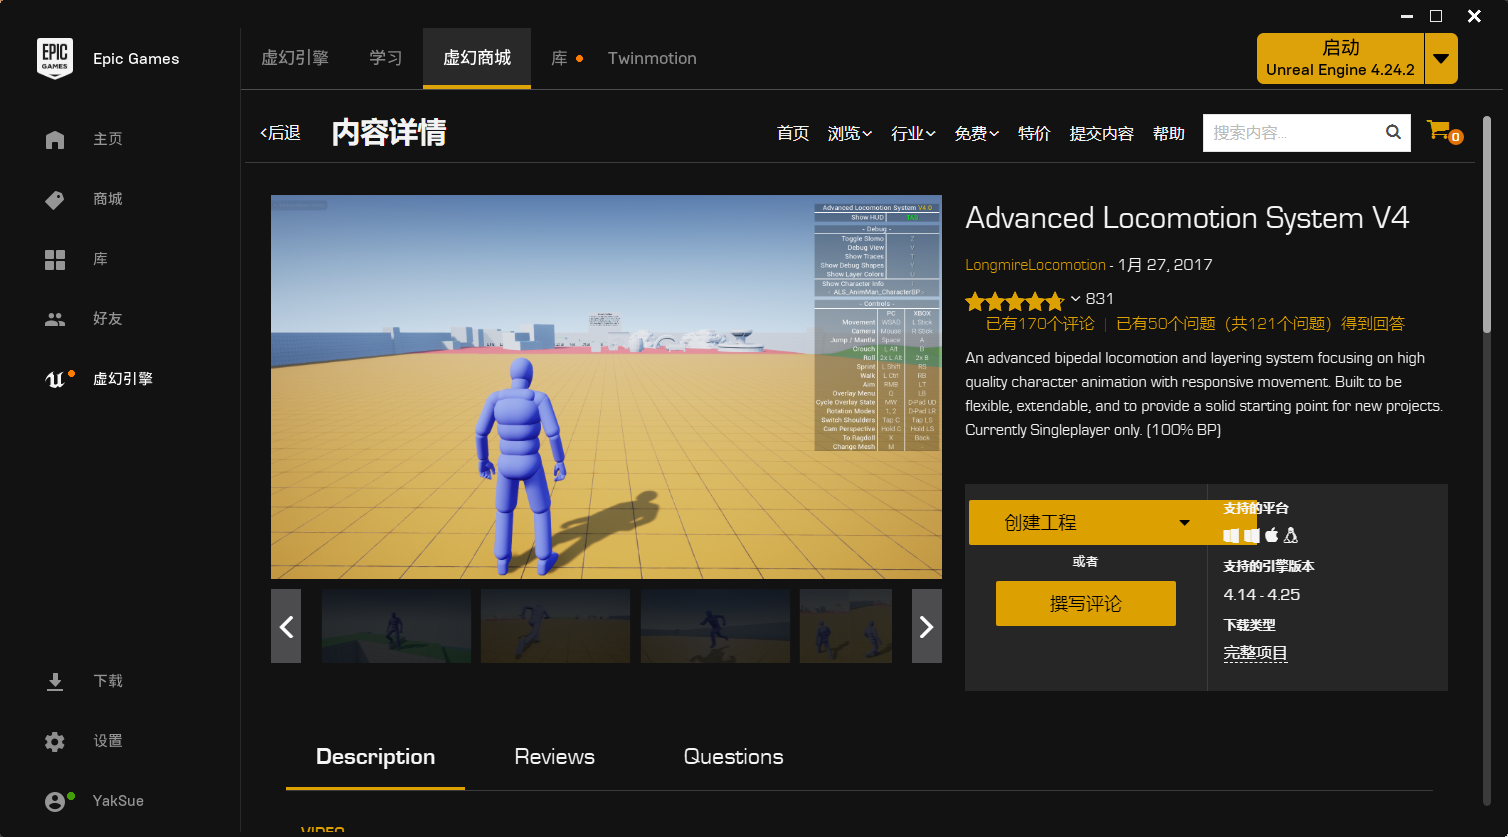Click the 撰写评论 button
The width and height of the screenshot is (1508, 837).
coord(1085,604)
